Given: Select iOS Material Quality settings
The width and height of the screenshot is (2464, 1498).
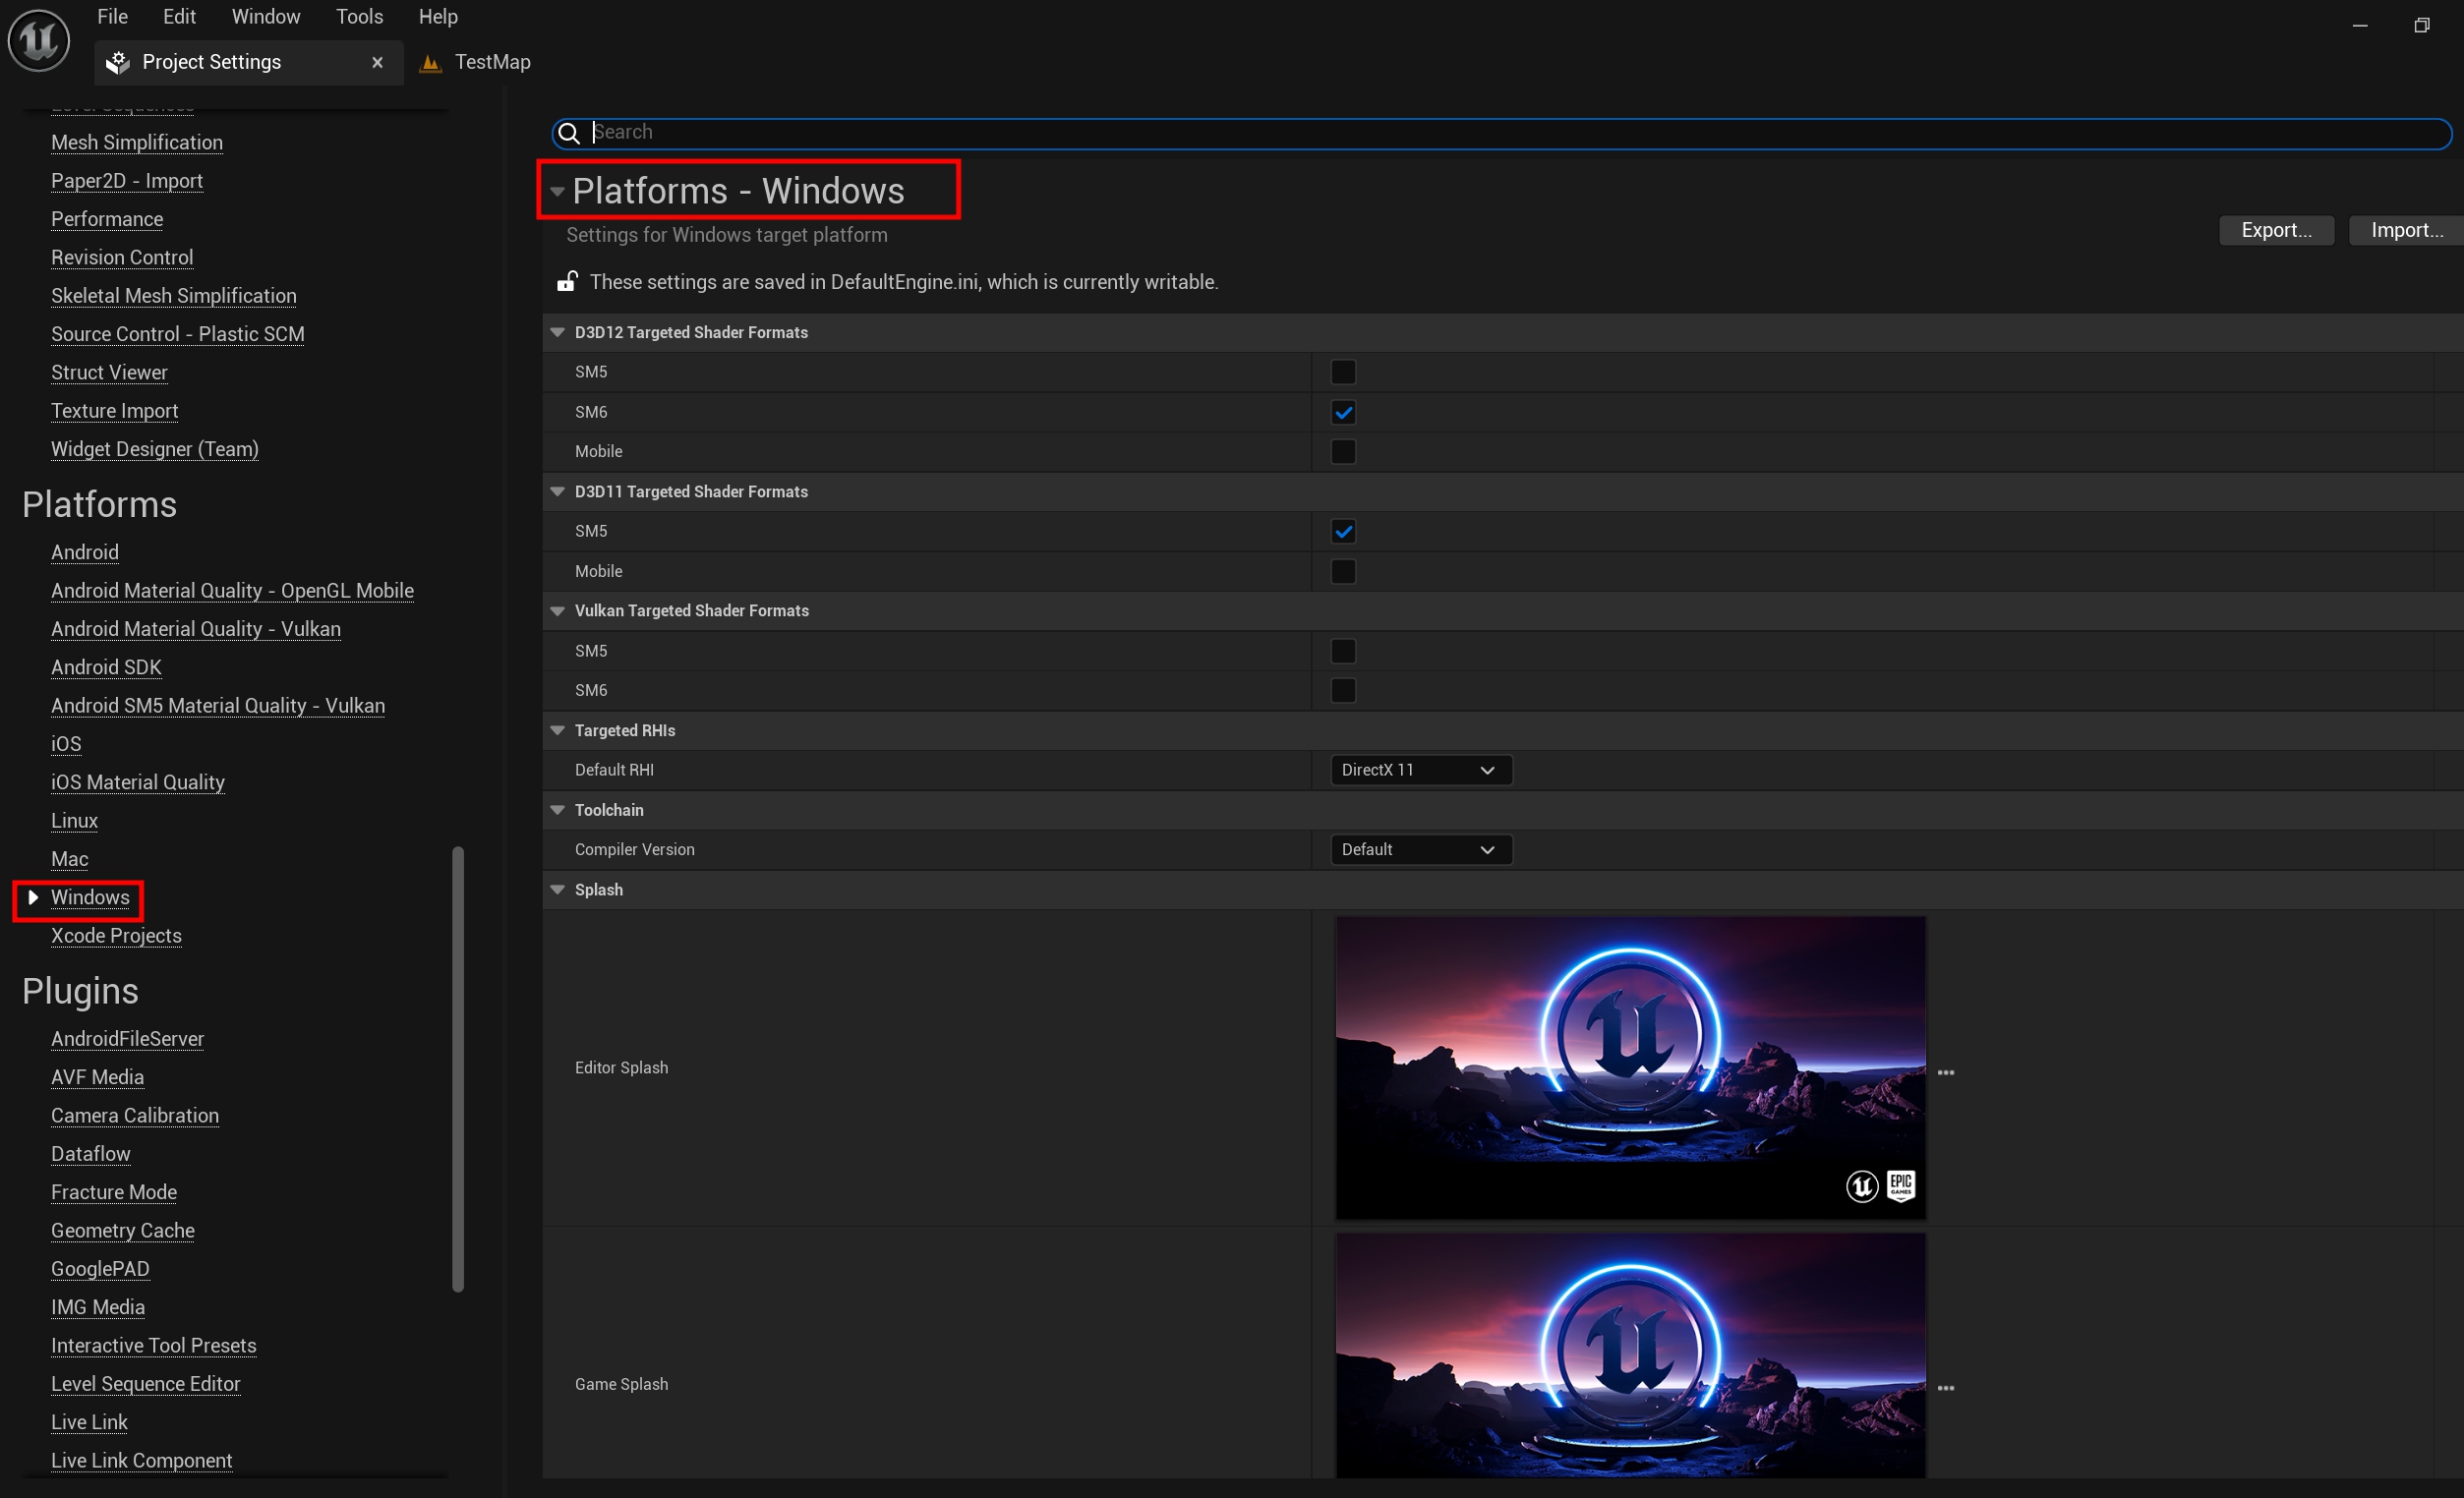Looking at the screenshot, I should [x=138, y=783].
